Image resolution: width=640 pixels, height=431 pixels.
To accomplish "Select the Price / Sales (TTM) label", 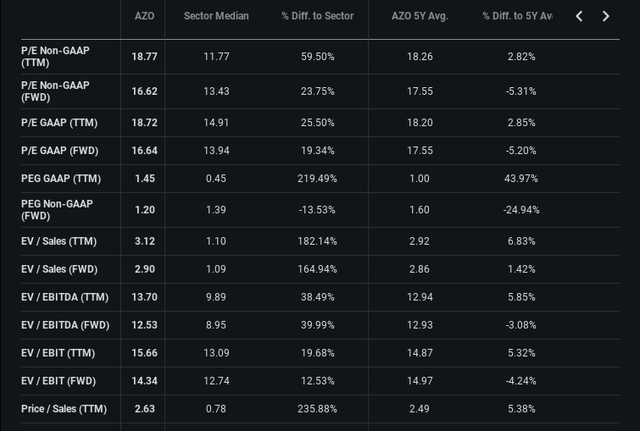I will click(x=64, y=409).
